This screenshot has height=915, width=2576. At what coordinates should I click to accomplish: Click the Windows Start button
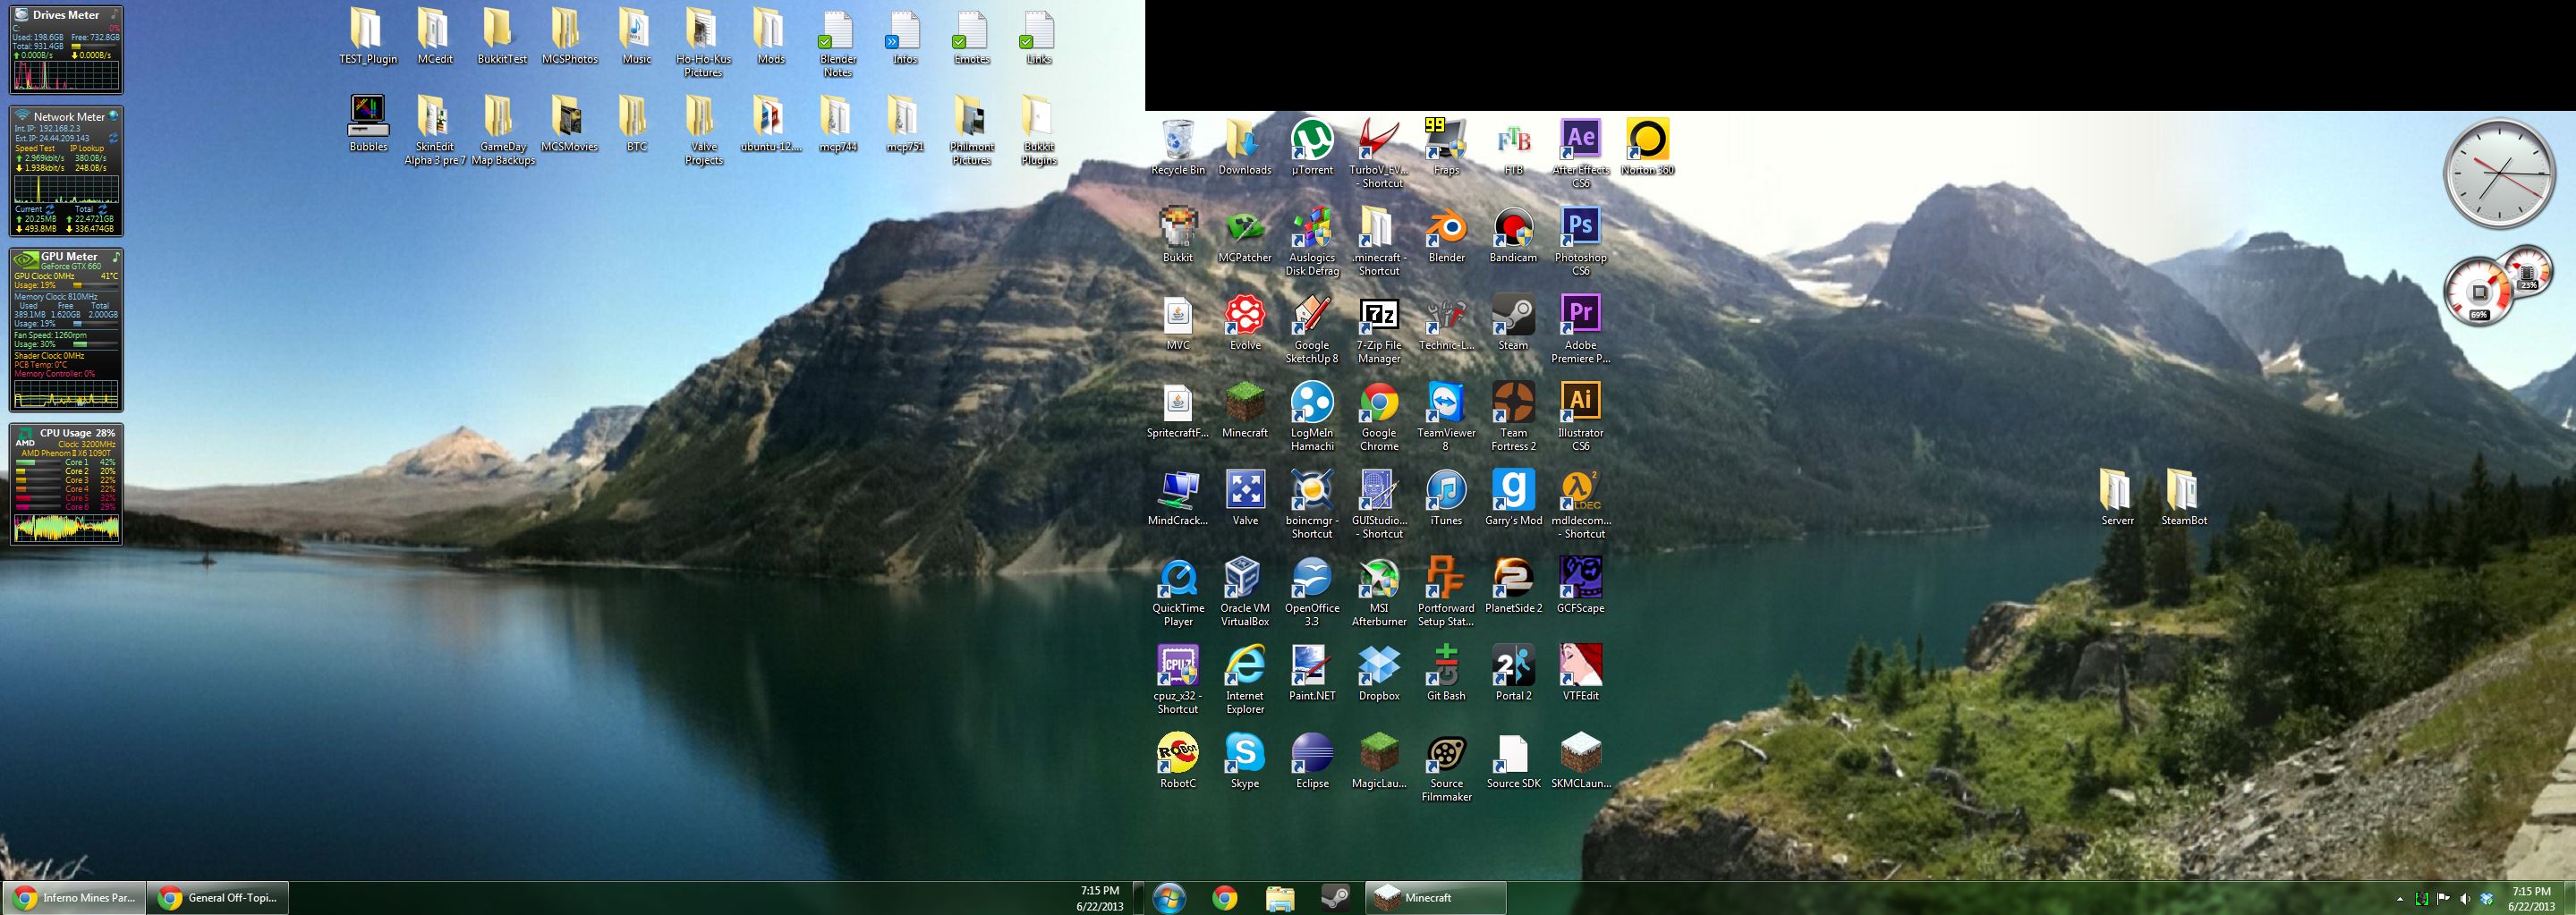1168,898
